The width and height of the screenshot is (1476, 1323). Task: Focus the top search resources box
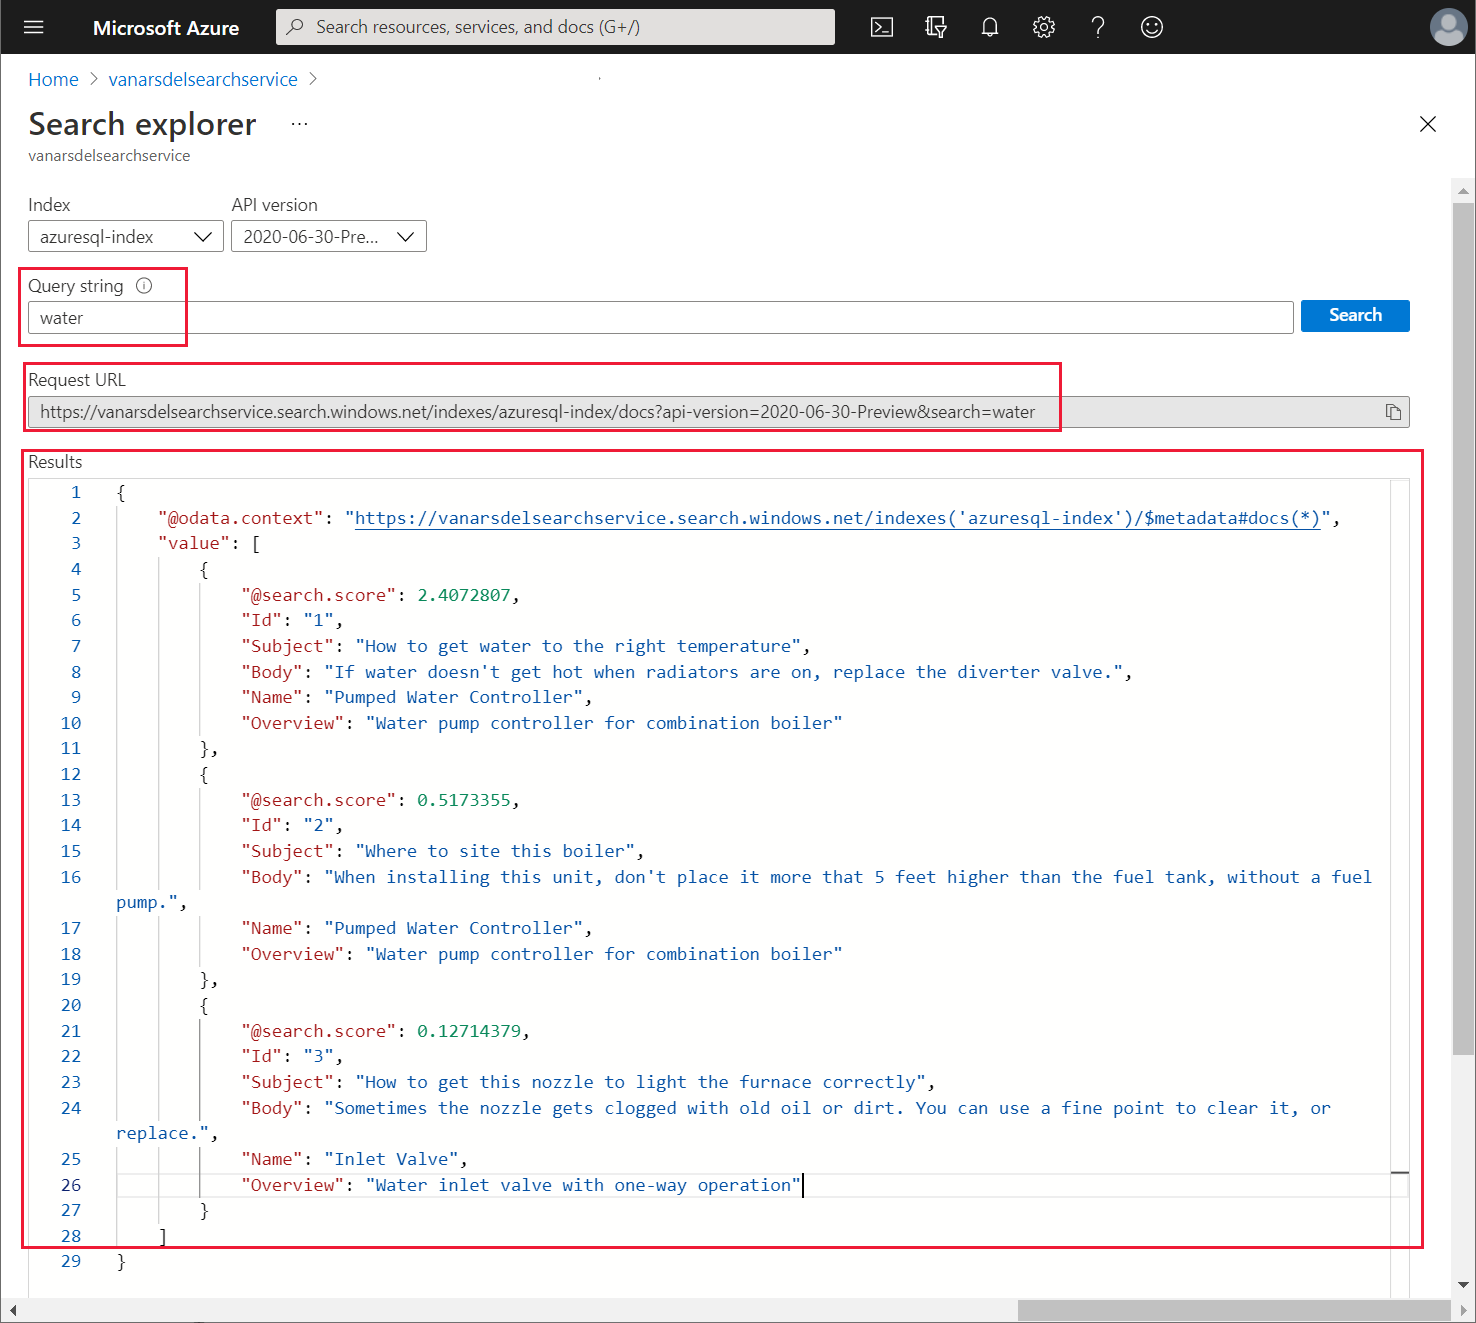coord(555,27)
